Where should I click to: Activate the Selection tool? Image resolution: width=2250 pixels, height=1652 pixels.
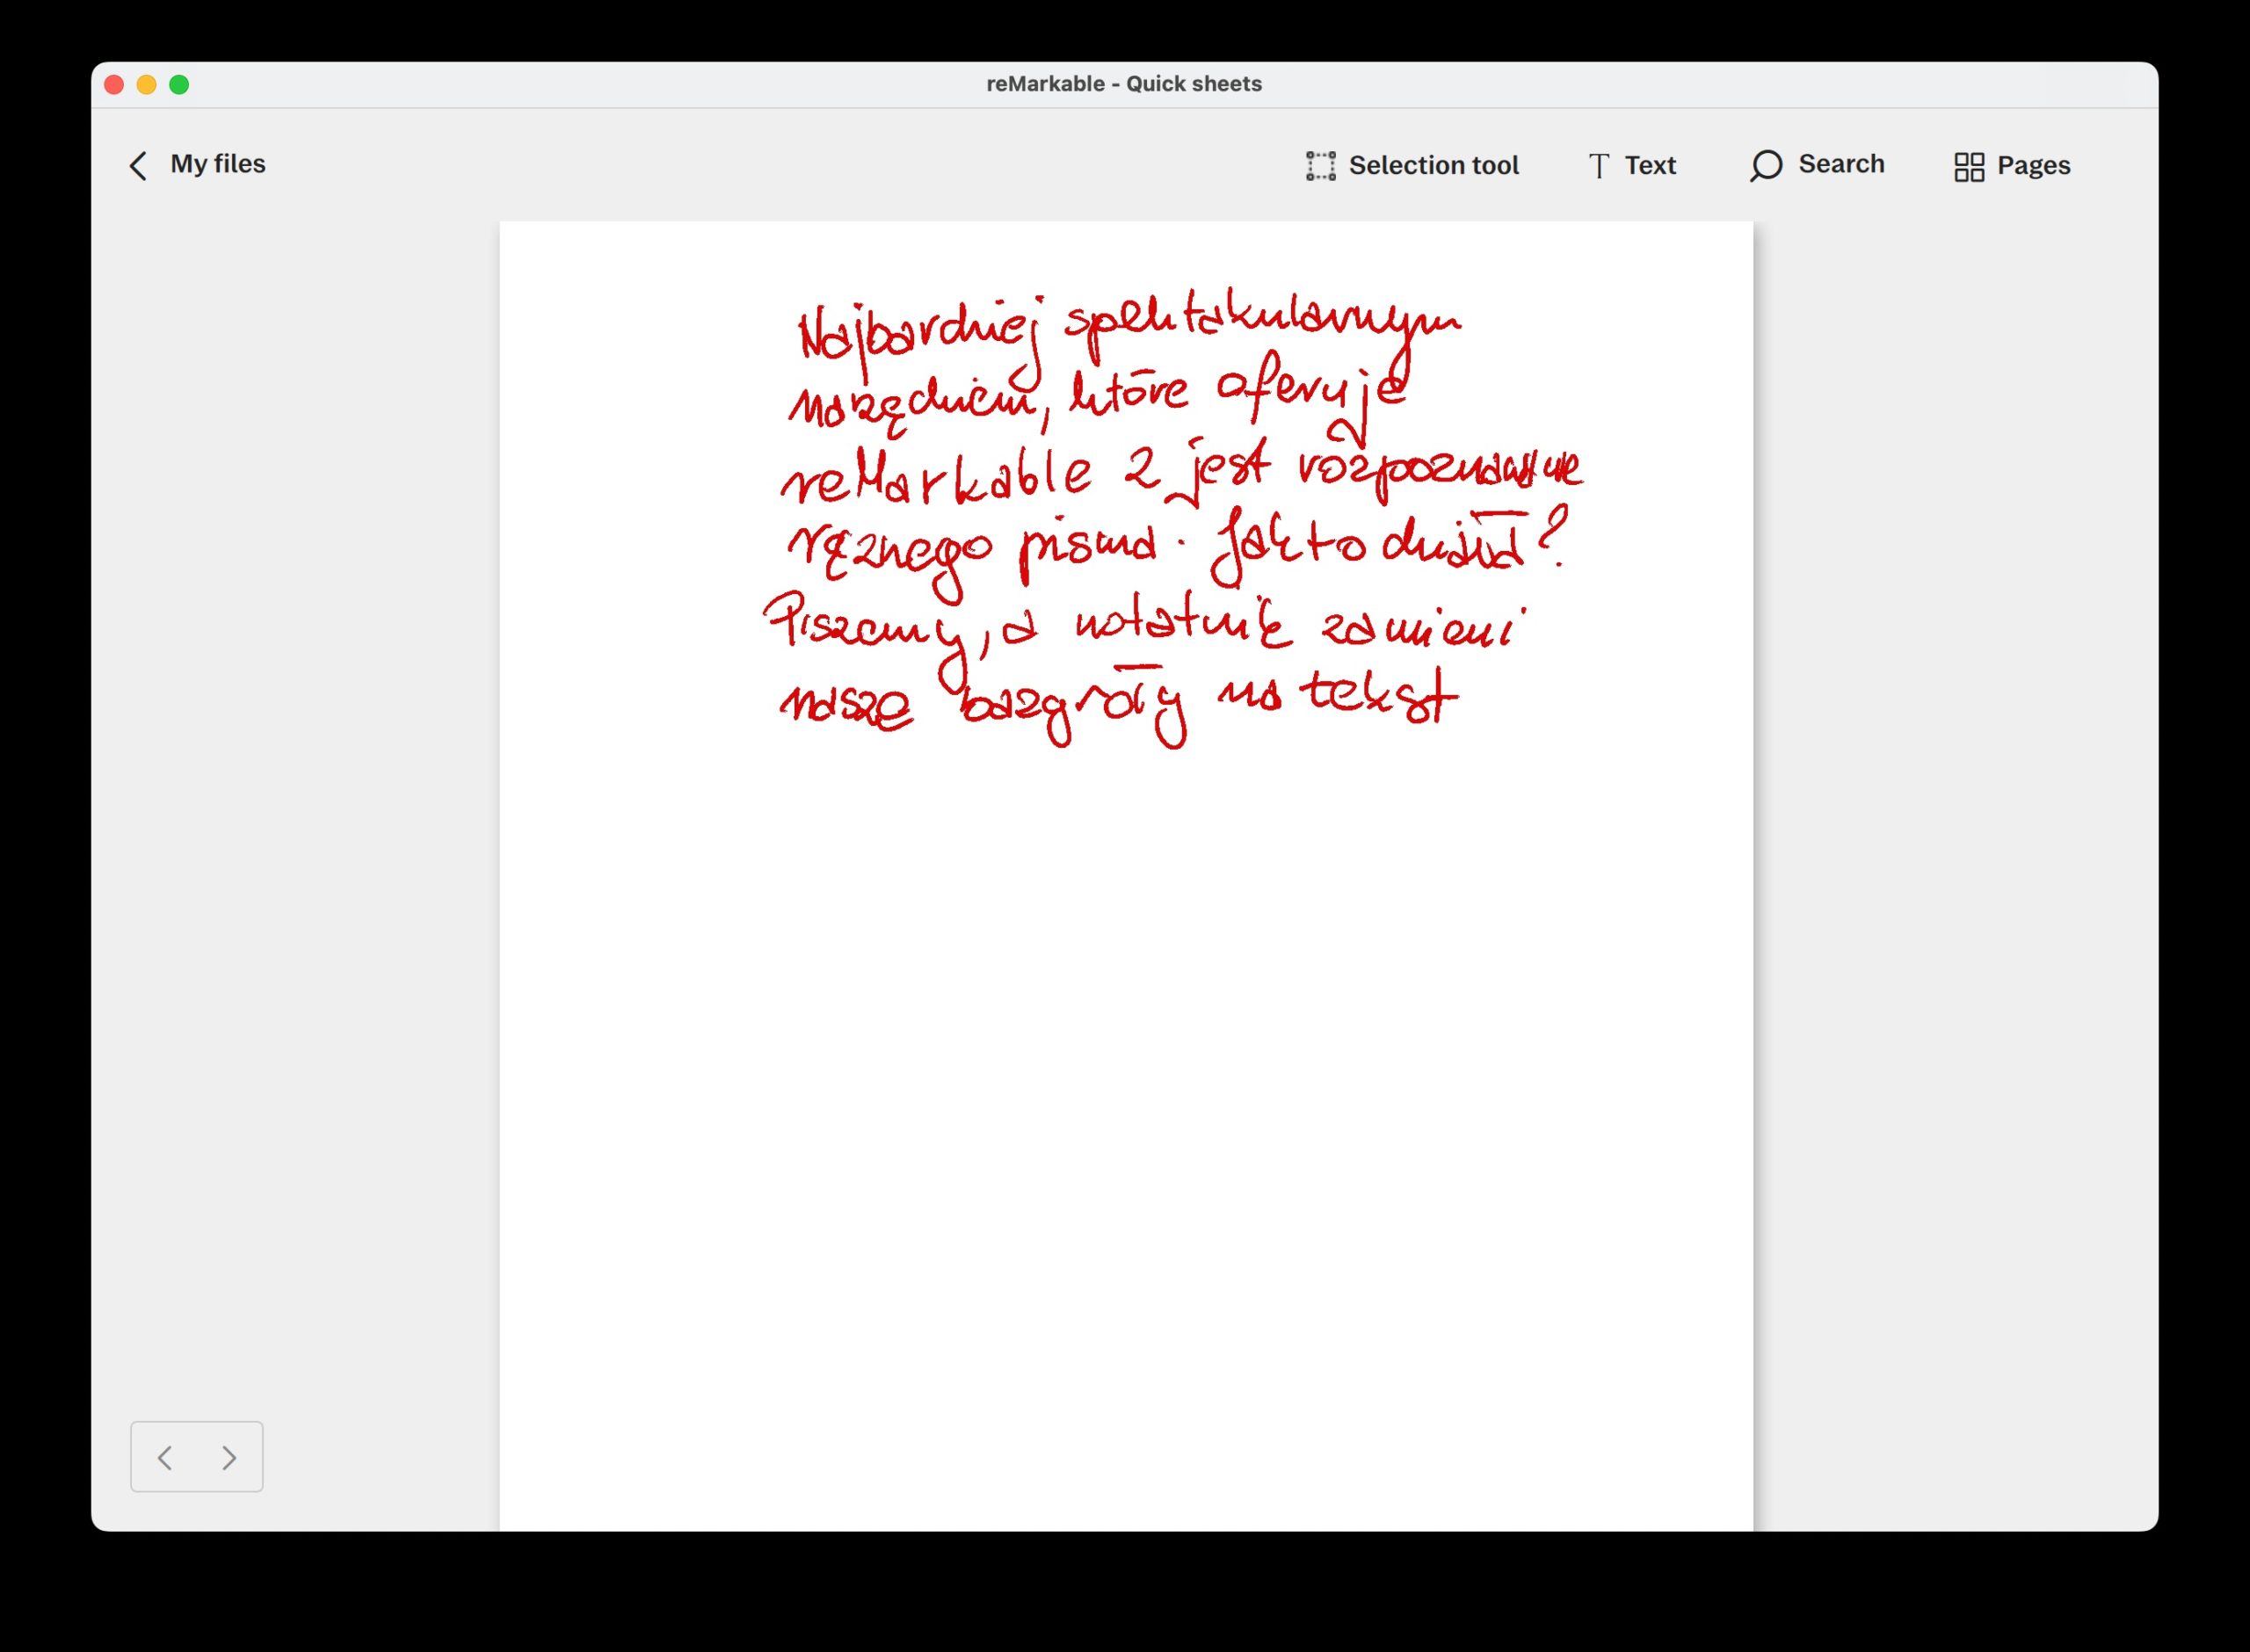[1412, 165]
